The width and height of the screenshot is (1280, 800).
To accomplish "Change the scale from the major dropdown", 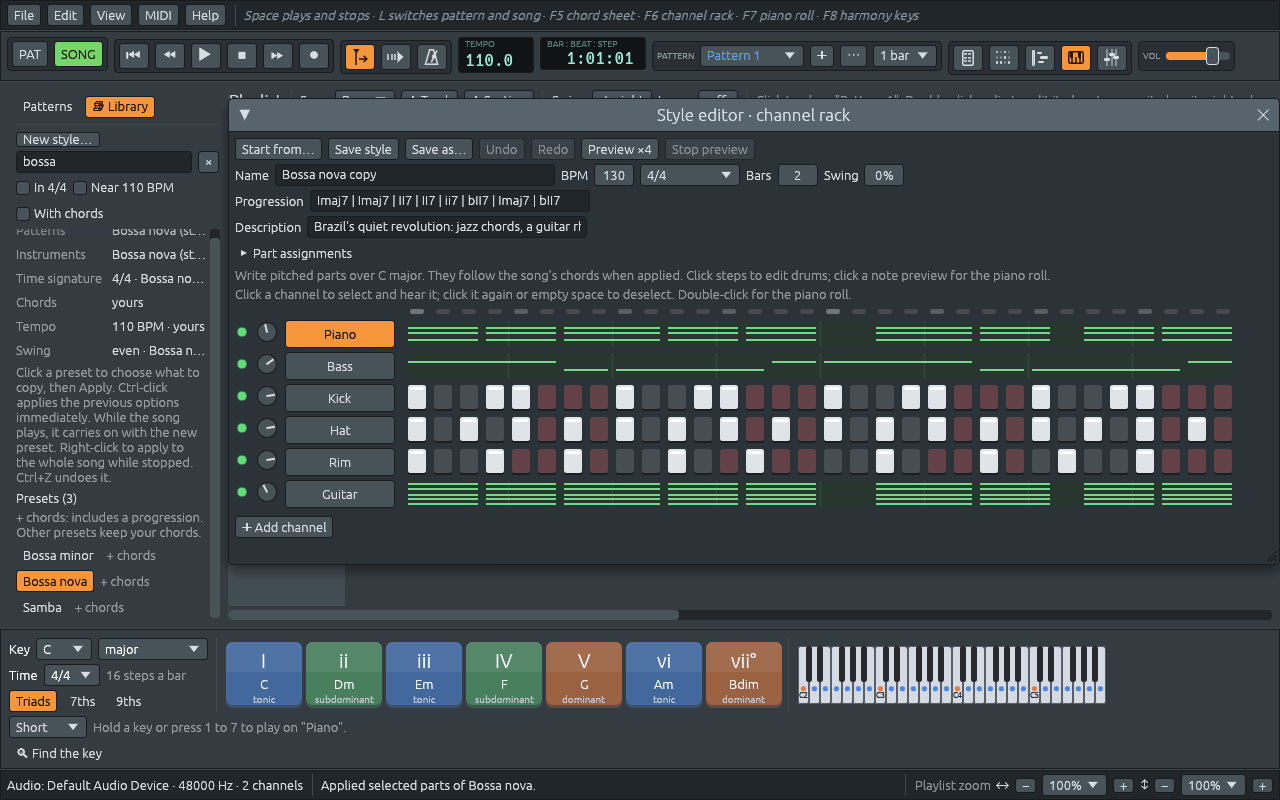I will 152,650.
